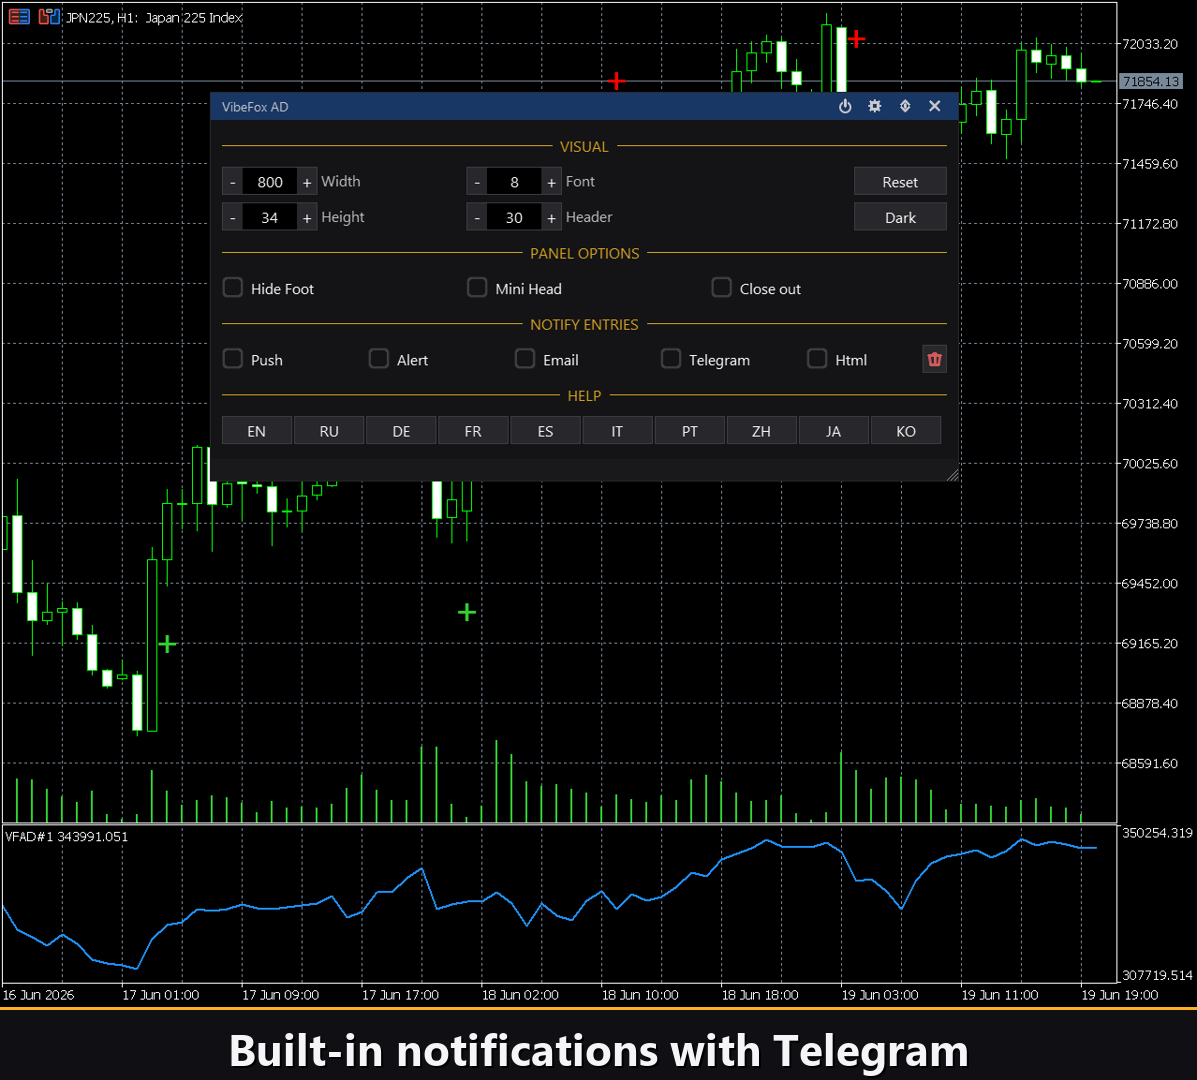Click the panel's bottom-right resize grip
Image resolution: width=1197 pixels, height=1080 pixels.
951,475
